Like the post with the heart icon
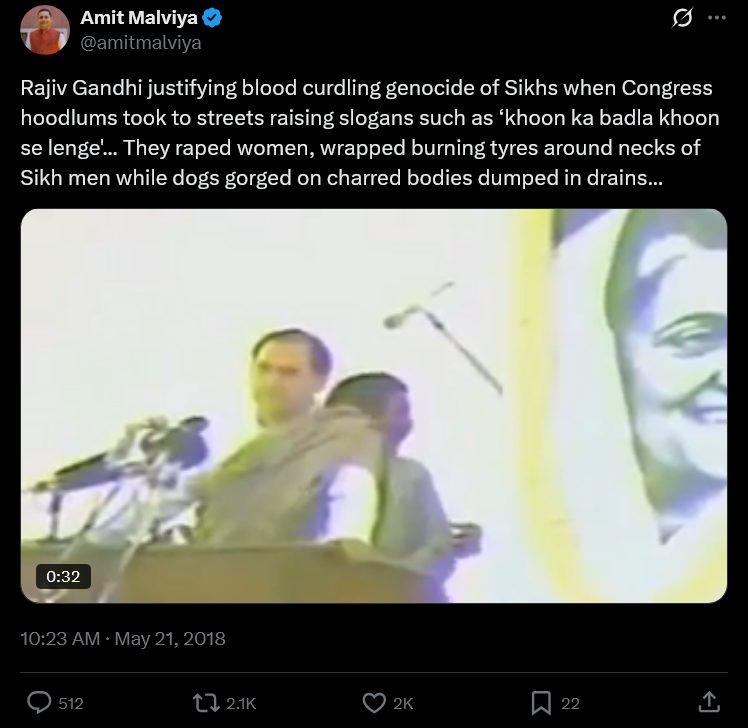Screen dimensions: 748x728 tap(374, 703)
